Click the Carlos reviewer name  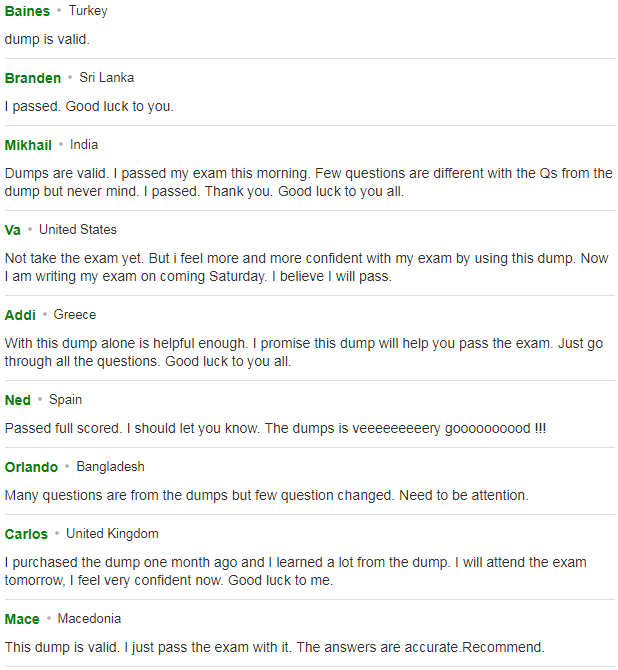point(26,535)
